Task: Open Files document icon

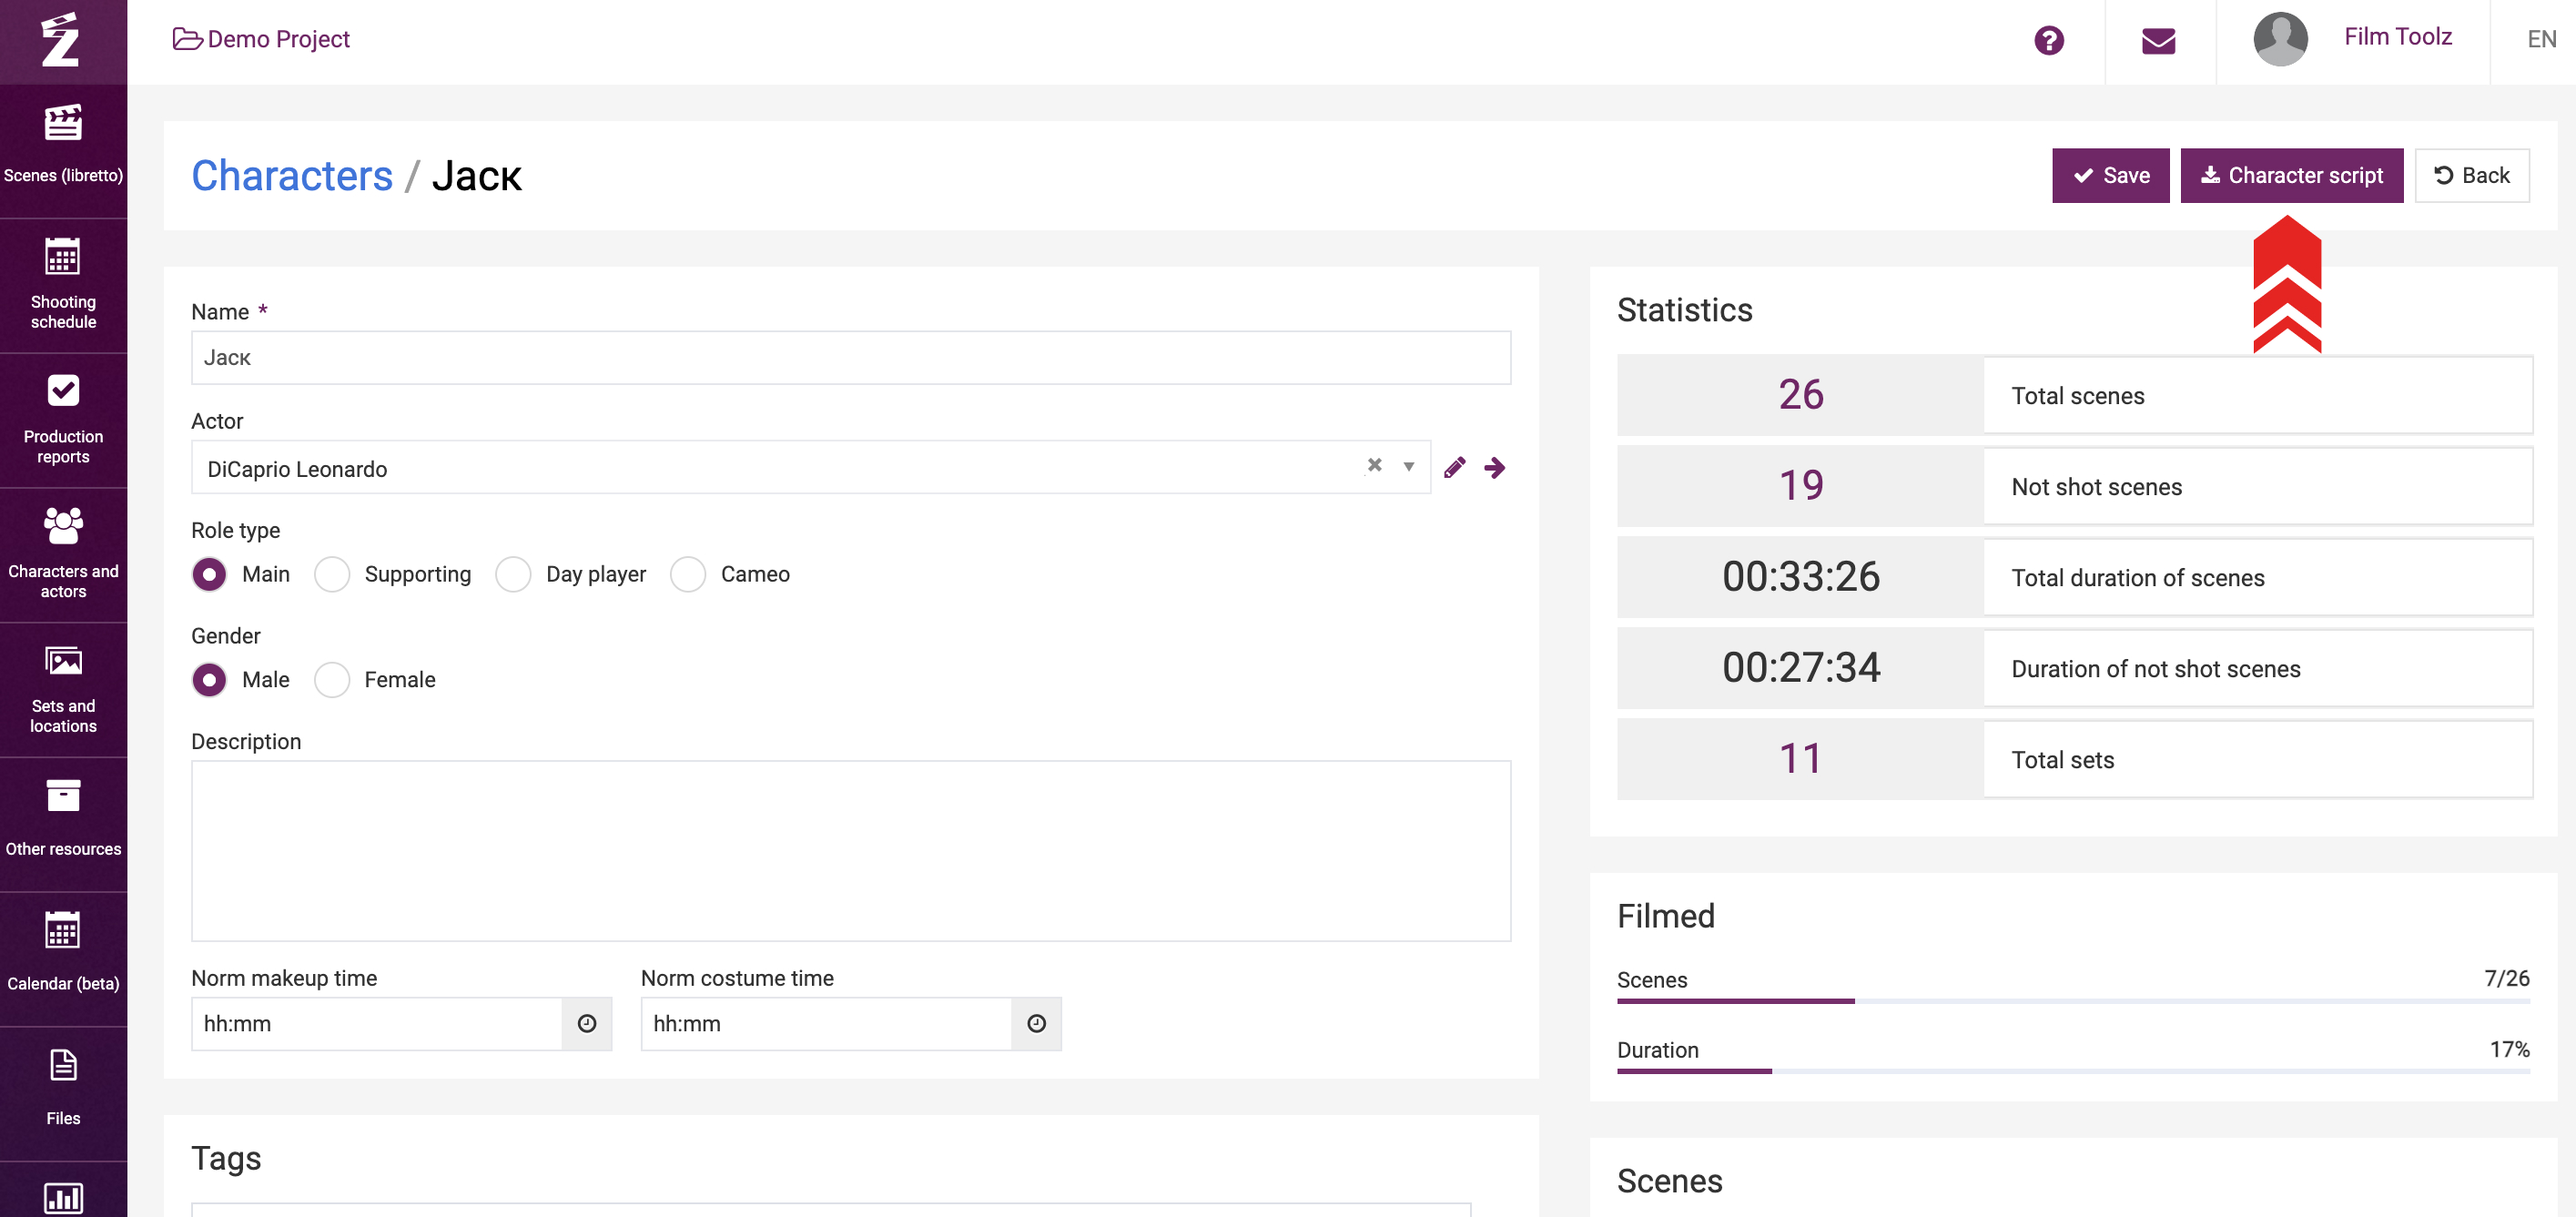Action: [63, 1065]
